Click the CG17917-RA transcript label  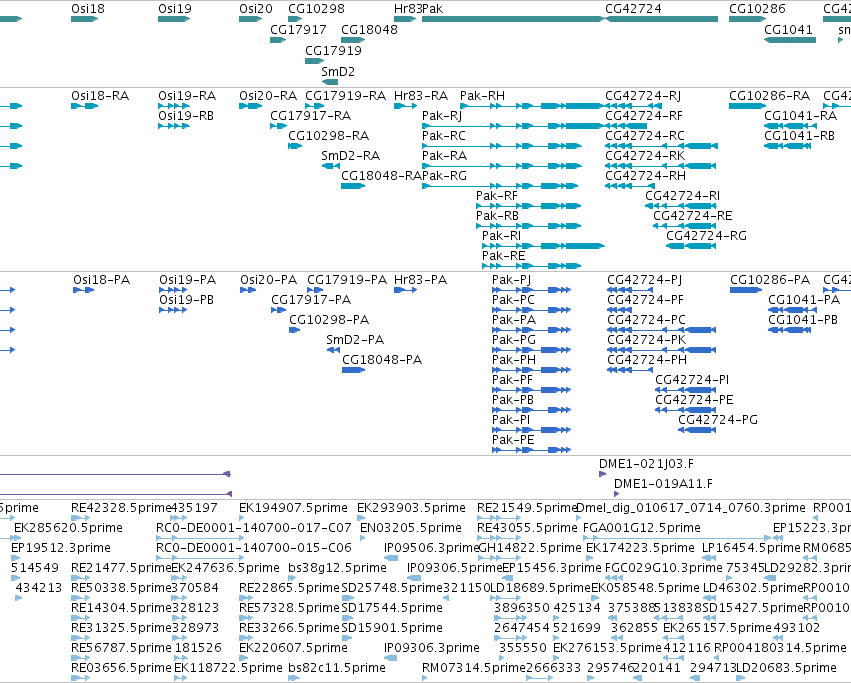coord(310,116)
